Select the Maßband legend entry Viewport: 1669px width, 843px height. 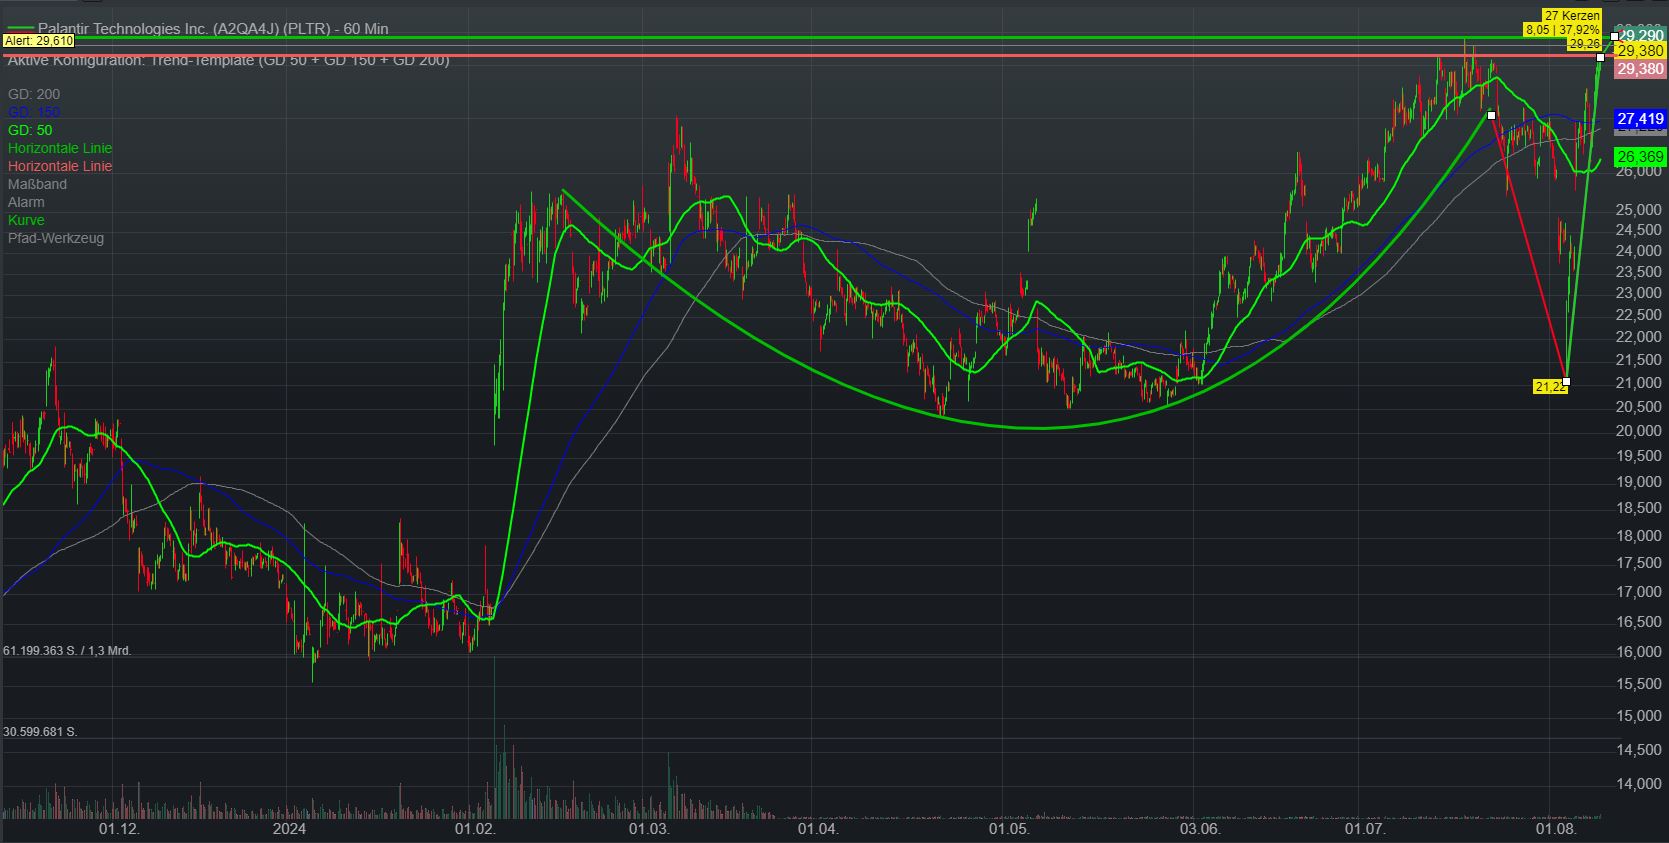(x=37, y=184)
